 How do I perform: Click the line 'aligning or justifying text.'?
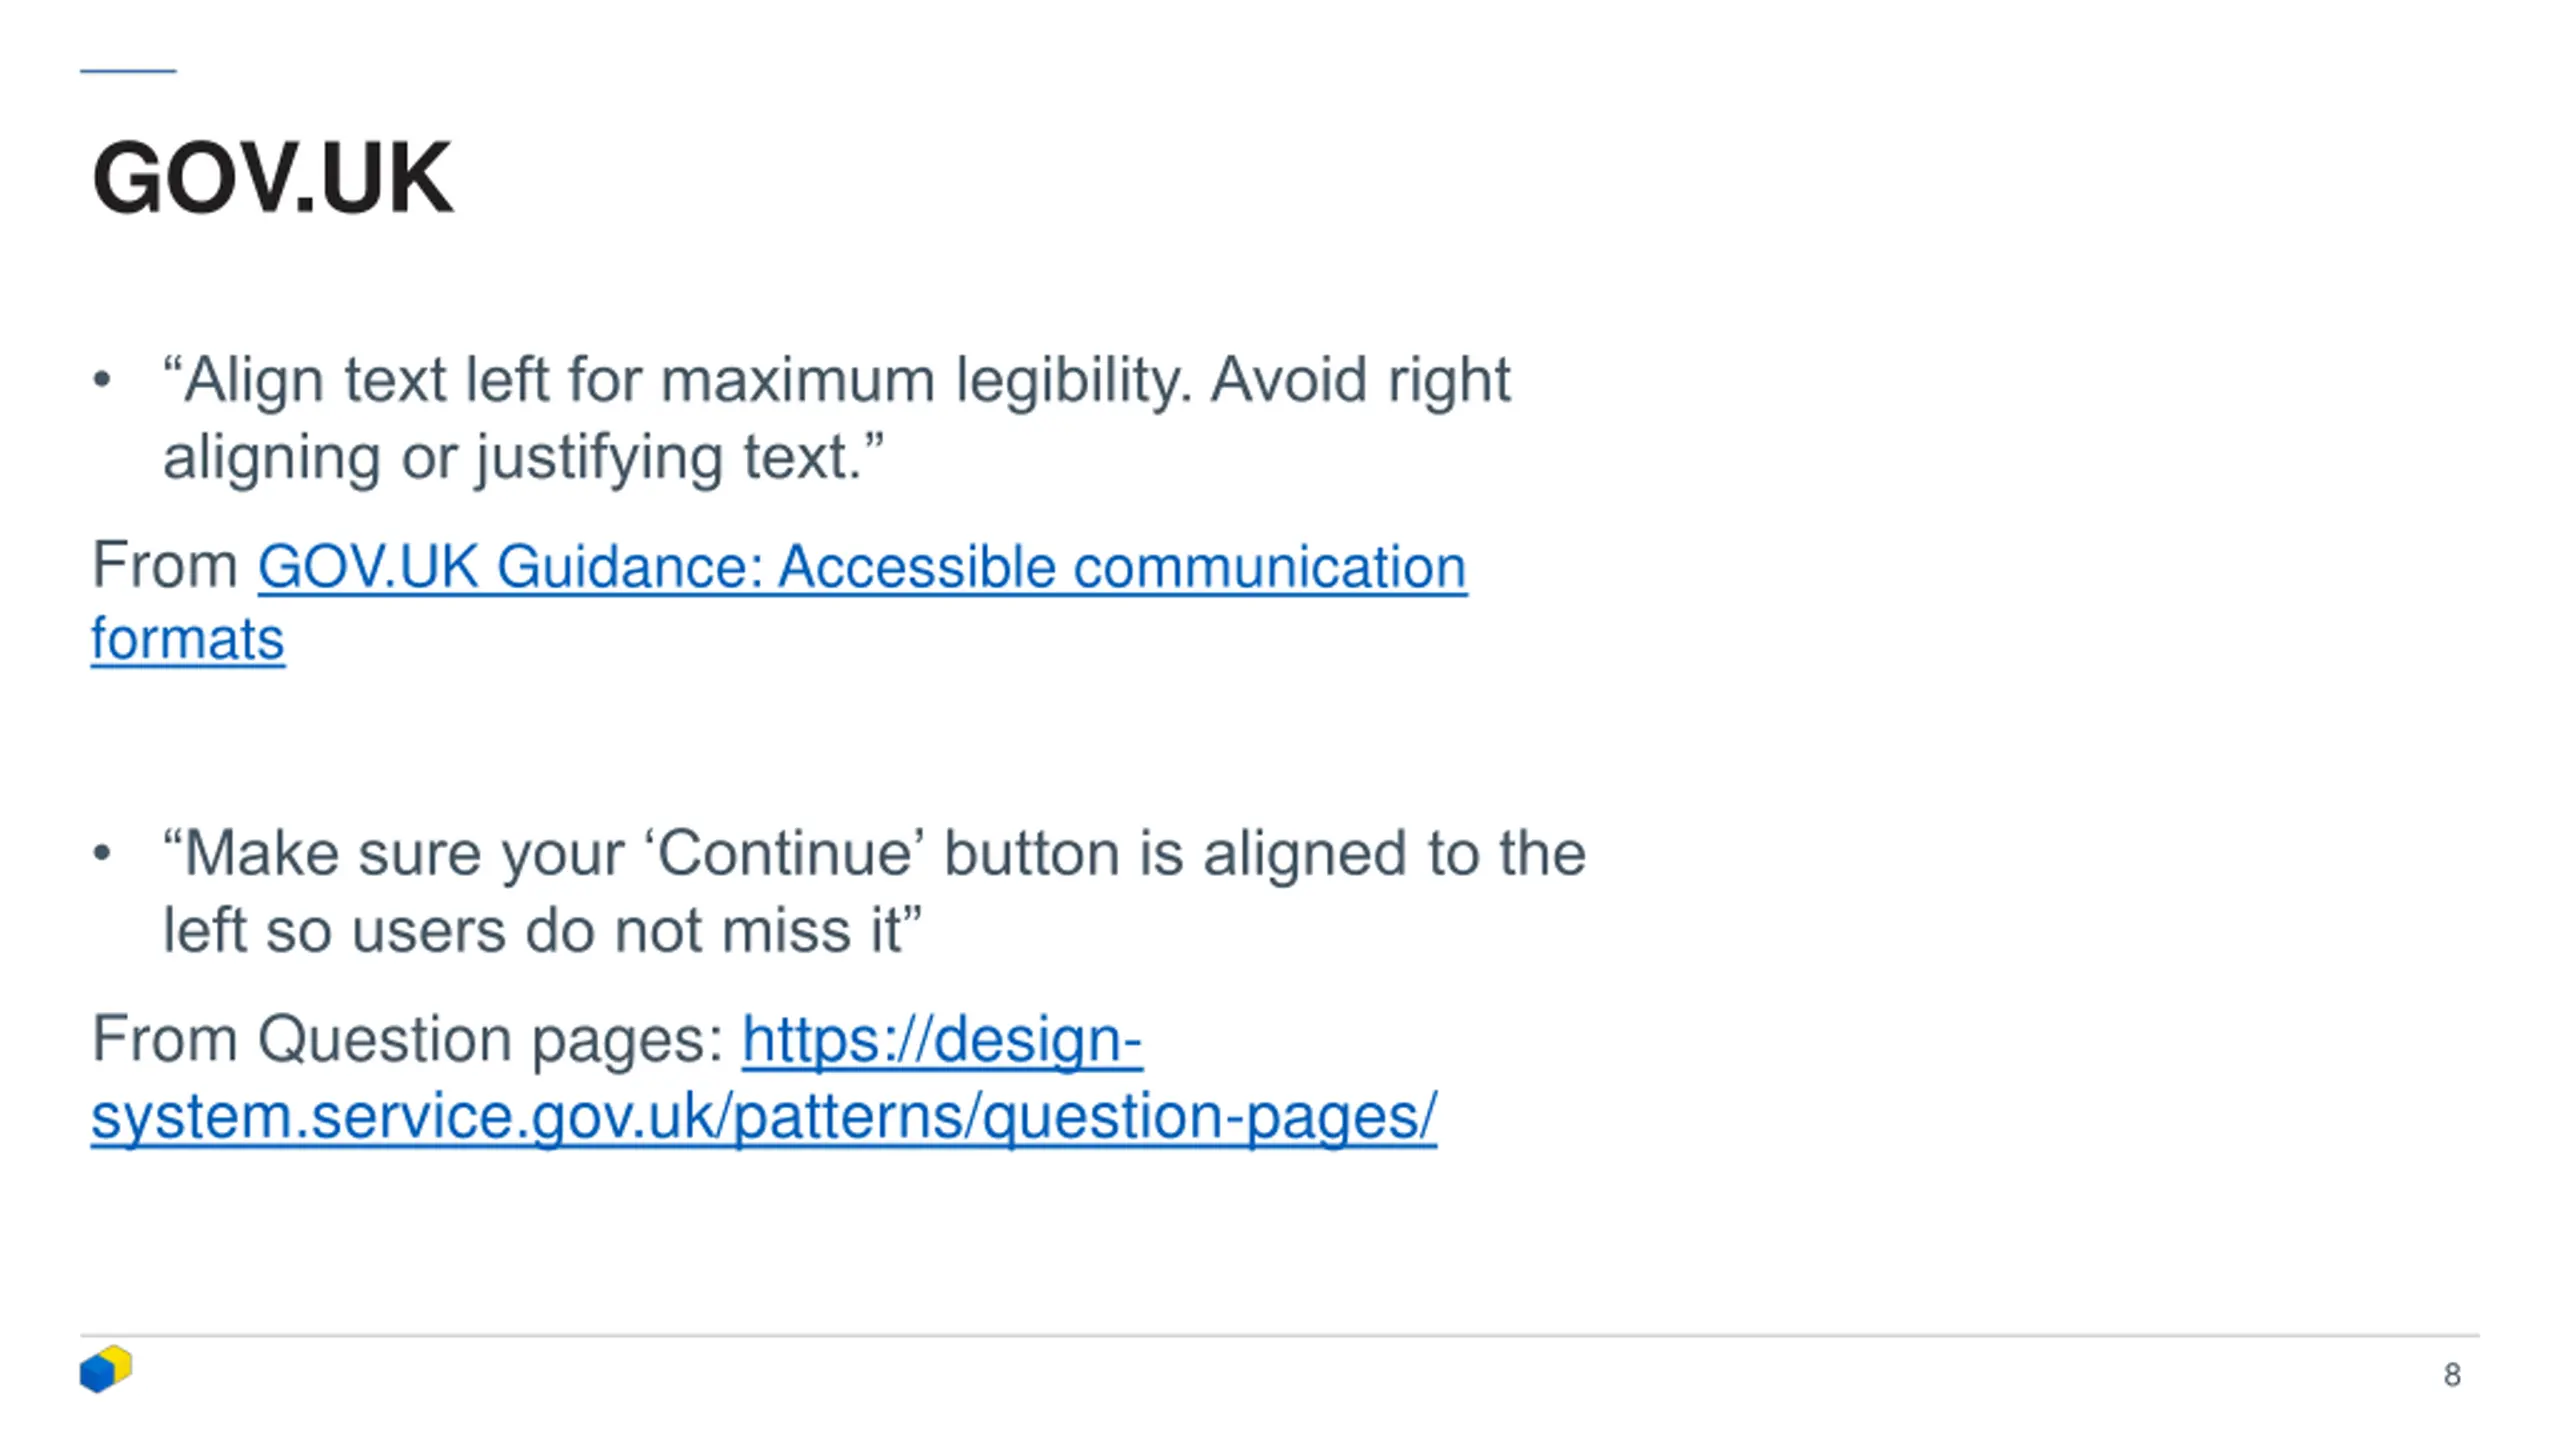coord(524,458)
